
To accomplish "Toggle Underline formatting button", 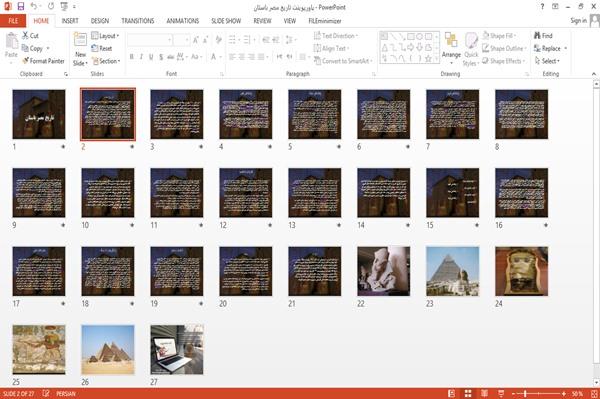I will [x=151, y=57].
